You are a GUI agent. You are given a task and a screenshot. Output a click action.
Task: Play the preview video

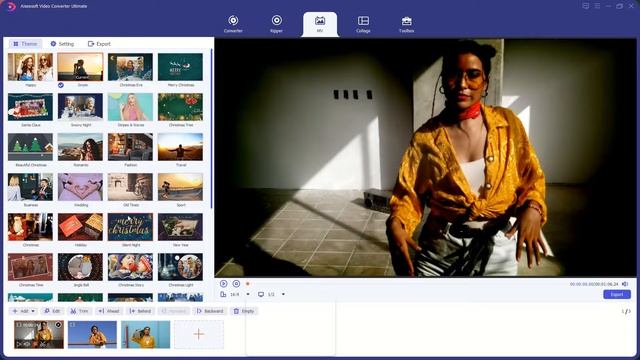(x=224, y=284)
